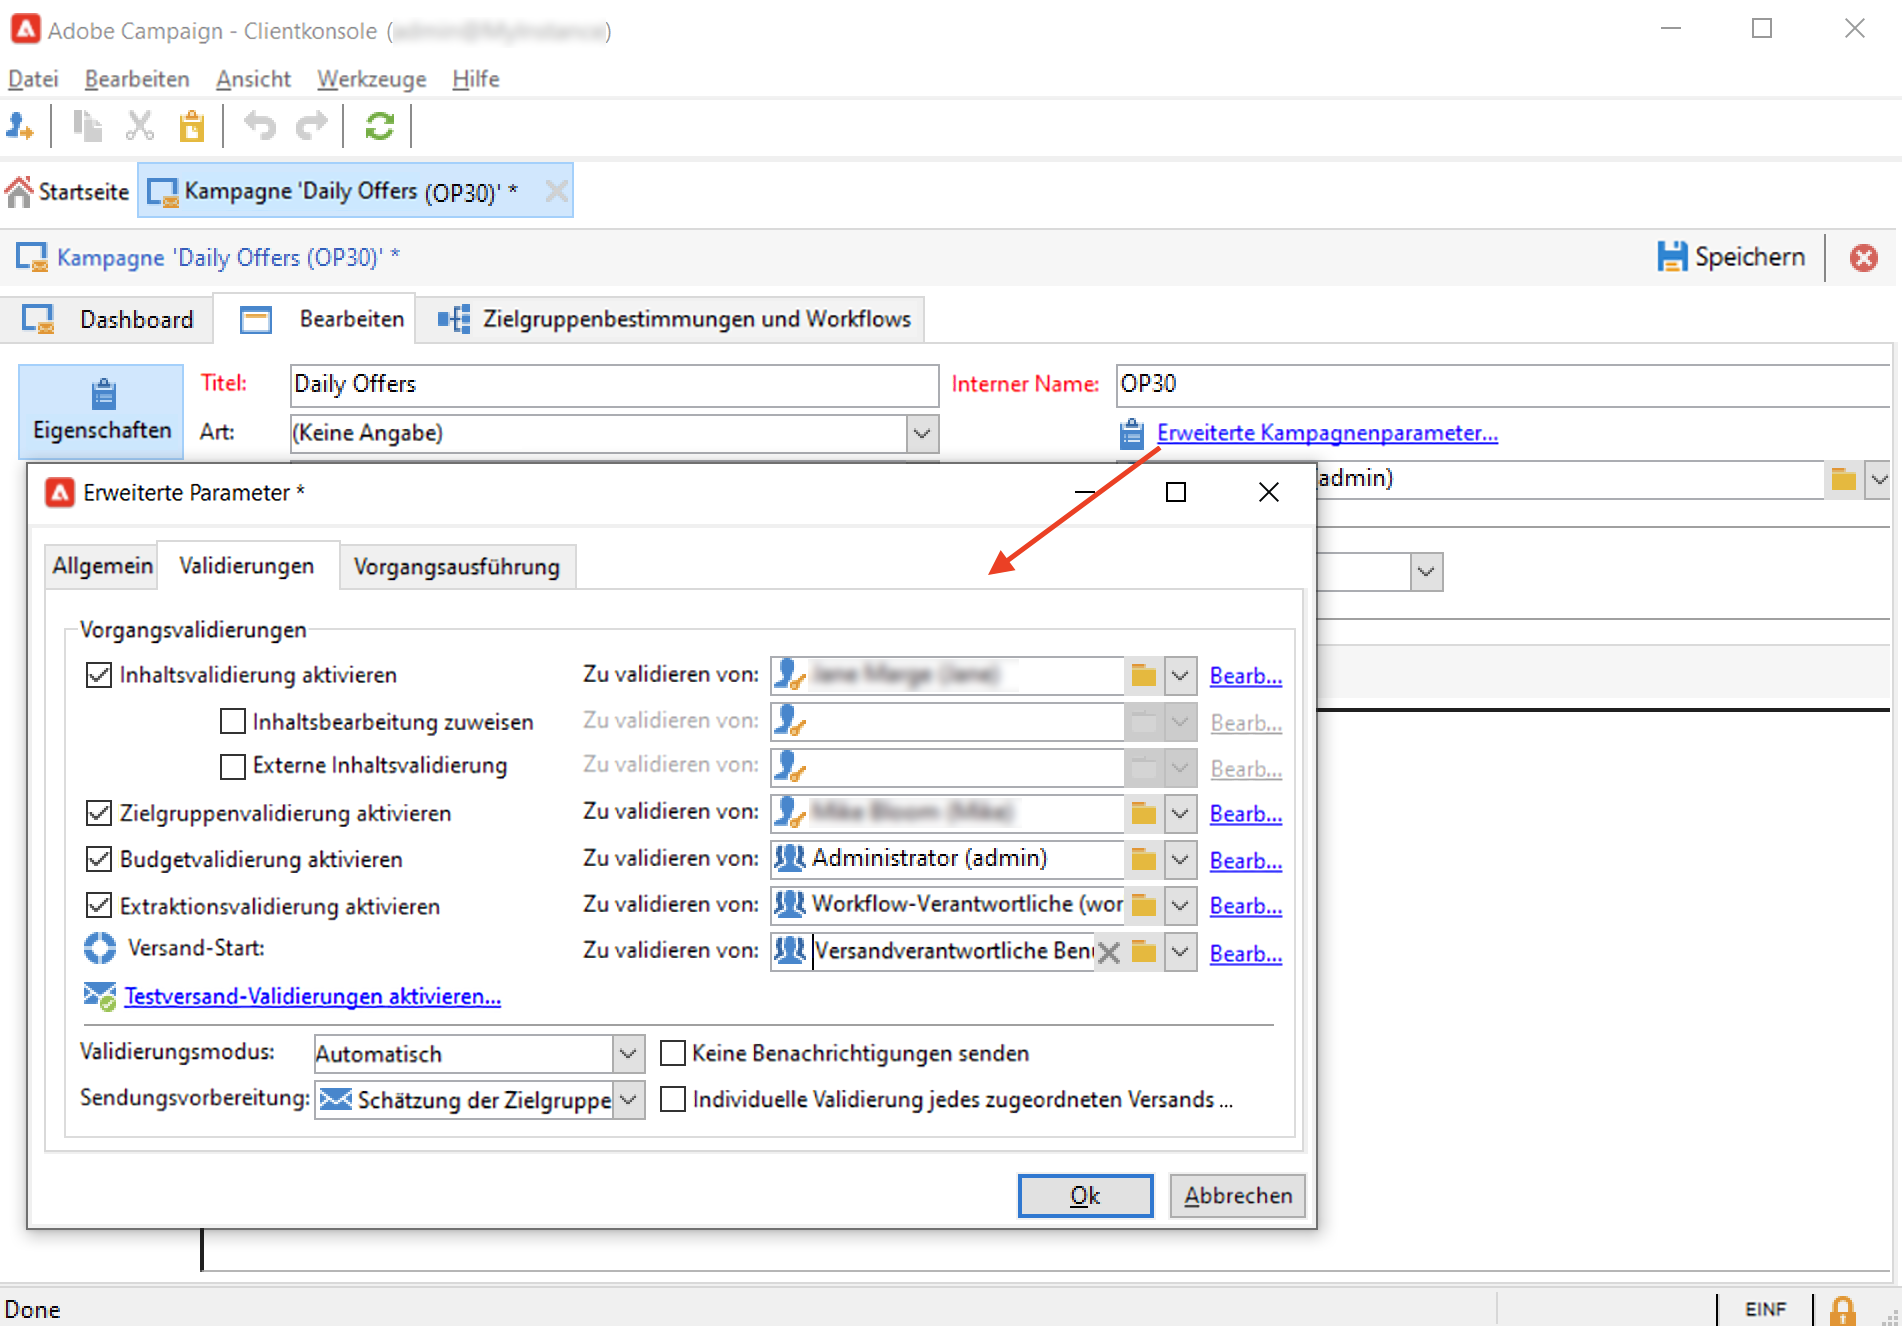Viewport: 1902px width, 1326px height.
Task: Enable Externe Inhaltsvalidierung checkbox
Action: coord(232,766)
